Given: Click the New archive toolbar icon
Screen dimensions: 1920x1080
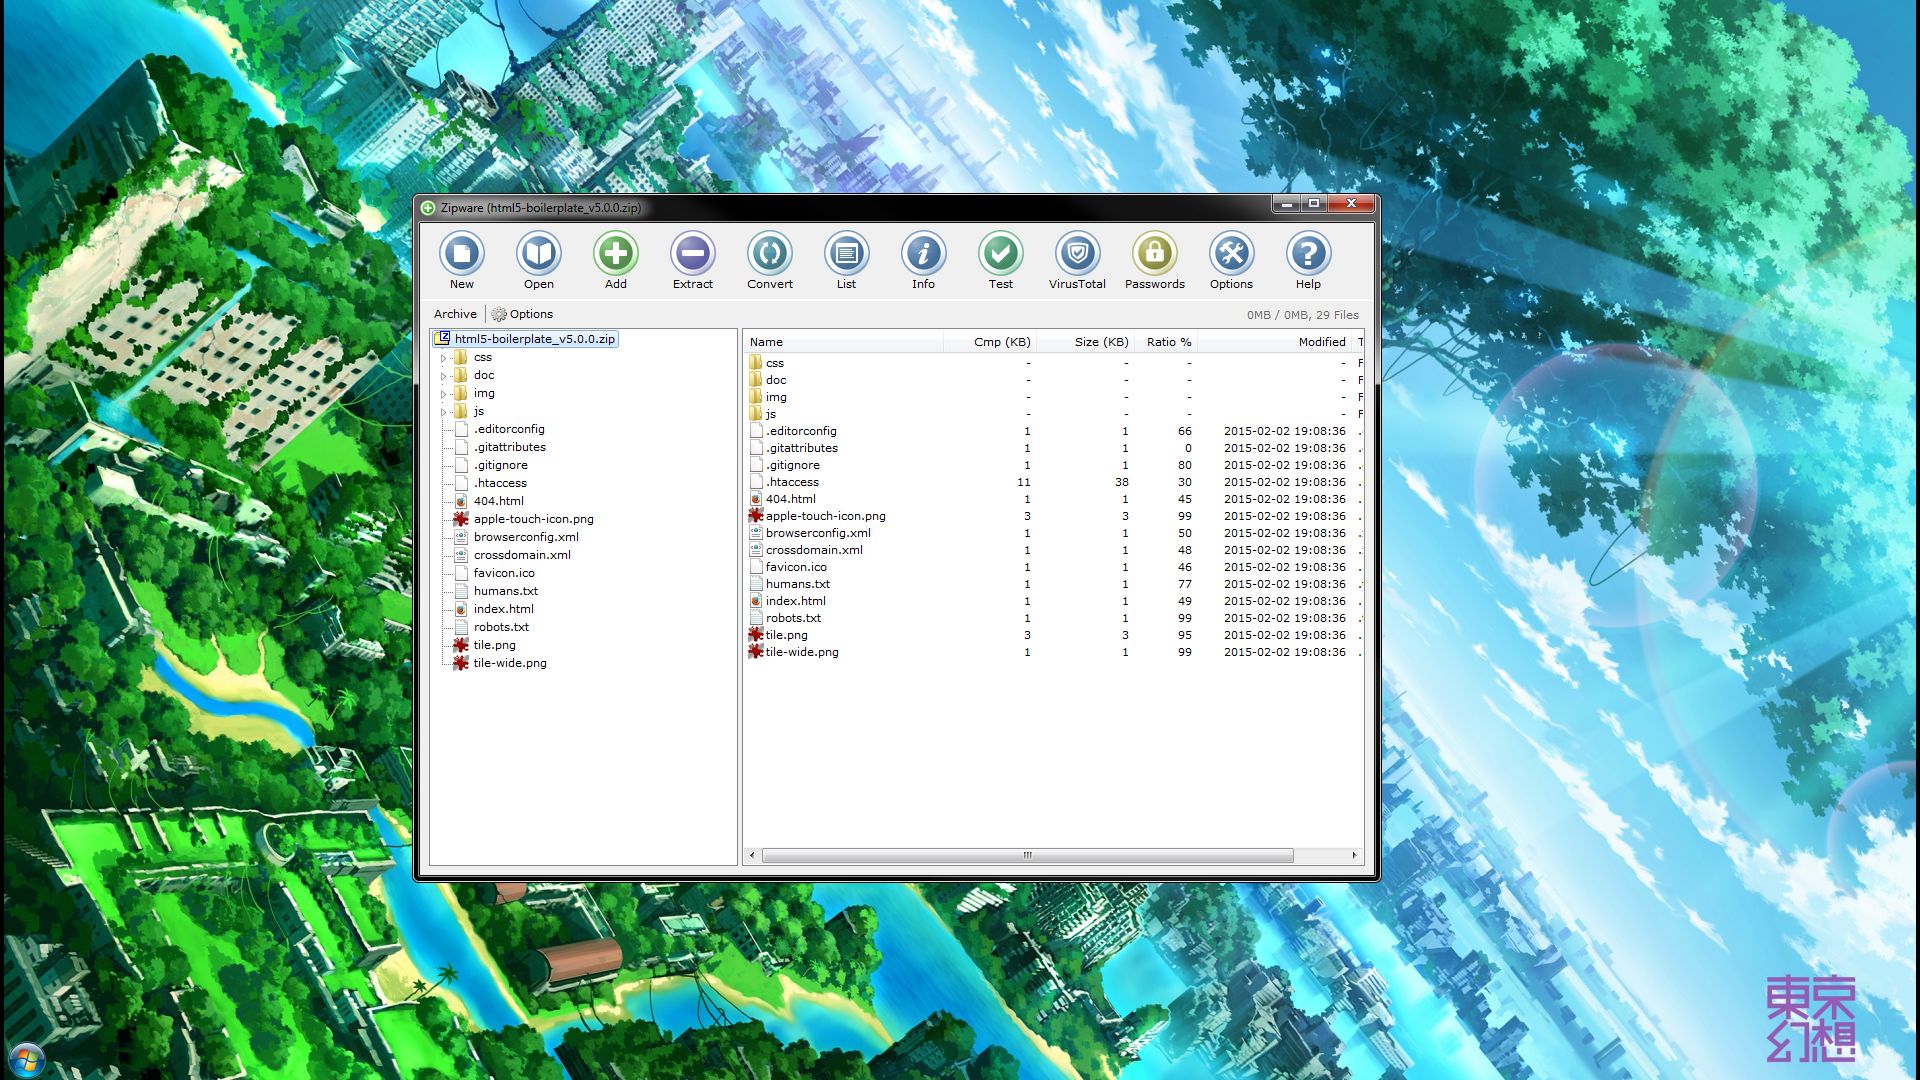Looking at the screenshot, I should click(x=461, y=254).
